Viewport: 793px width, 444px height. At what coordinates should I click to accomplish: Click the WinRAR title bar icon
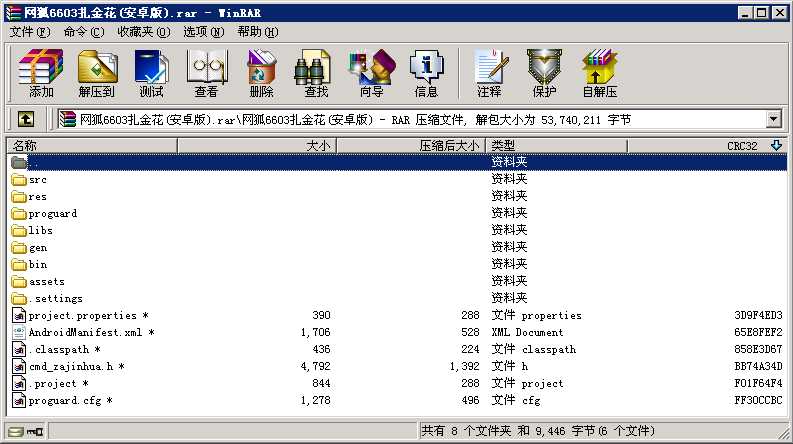point(14,13)
